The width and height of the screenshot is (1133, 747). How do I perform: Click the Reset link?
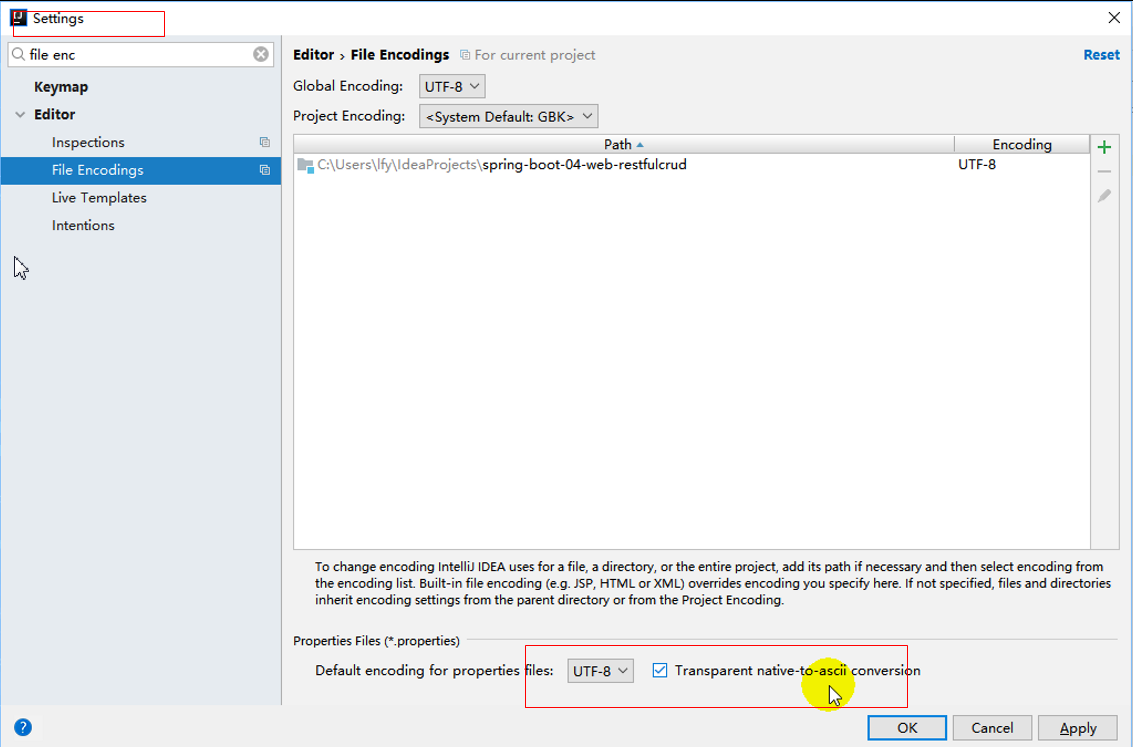point(1101,55)
